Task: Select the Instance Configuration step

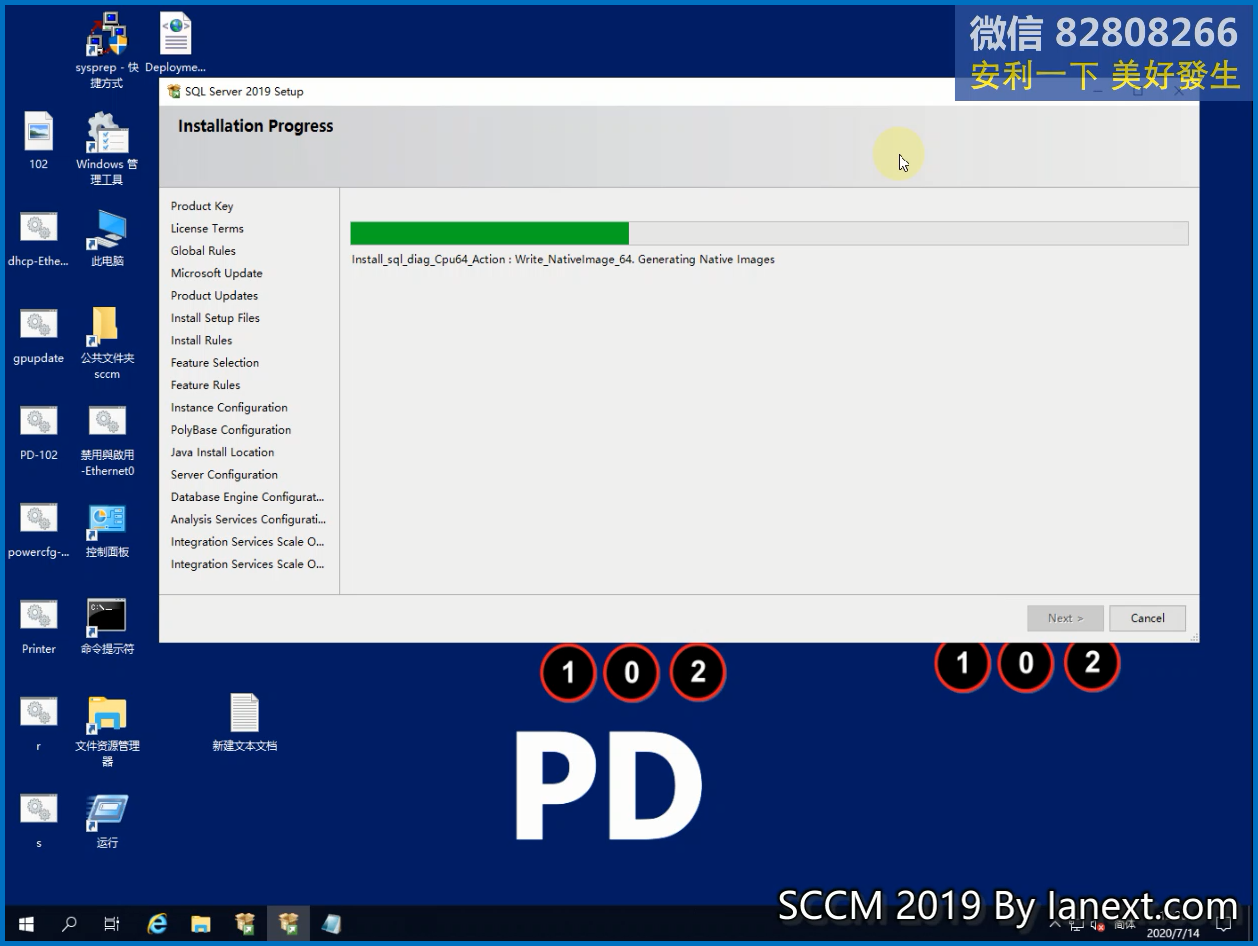Action: pos(229,408)
